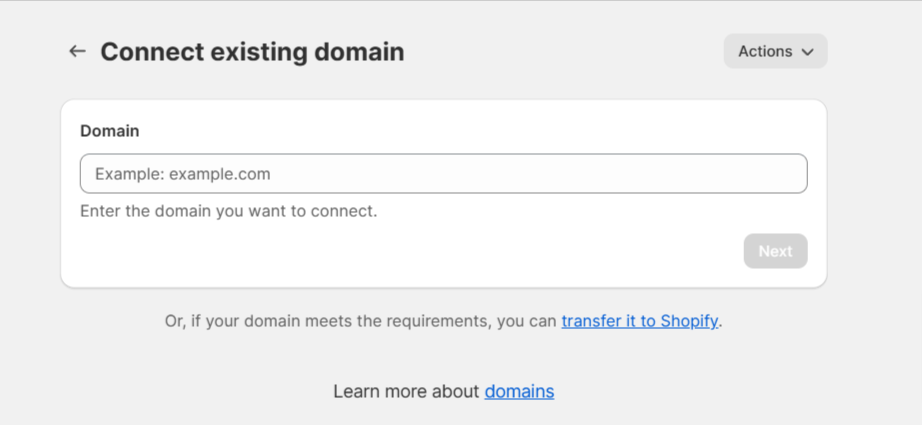Expand Actions using its down arrow

click(808, 52)
